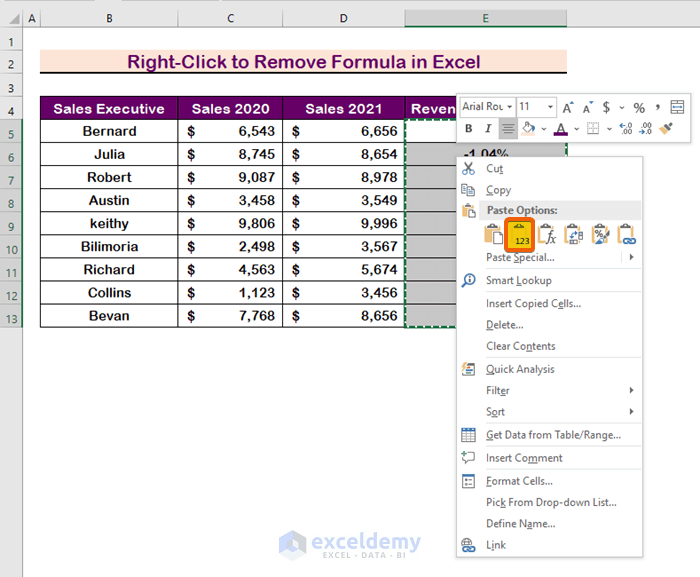Open accounting format dropdown arrow
The height and width of the screenshot is (577, 700).
[622, 108]
